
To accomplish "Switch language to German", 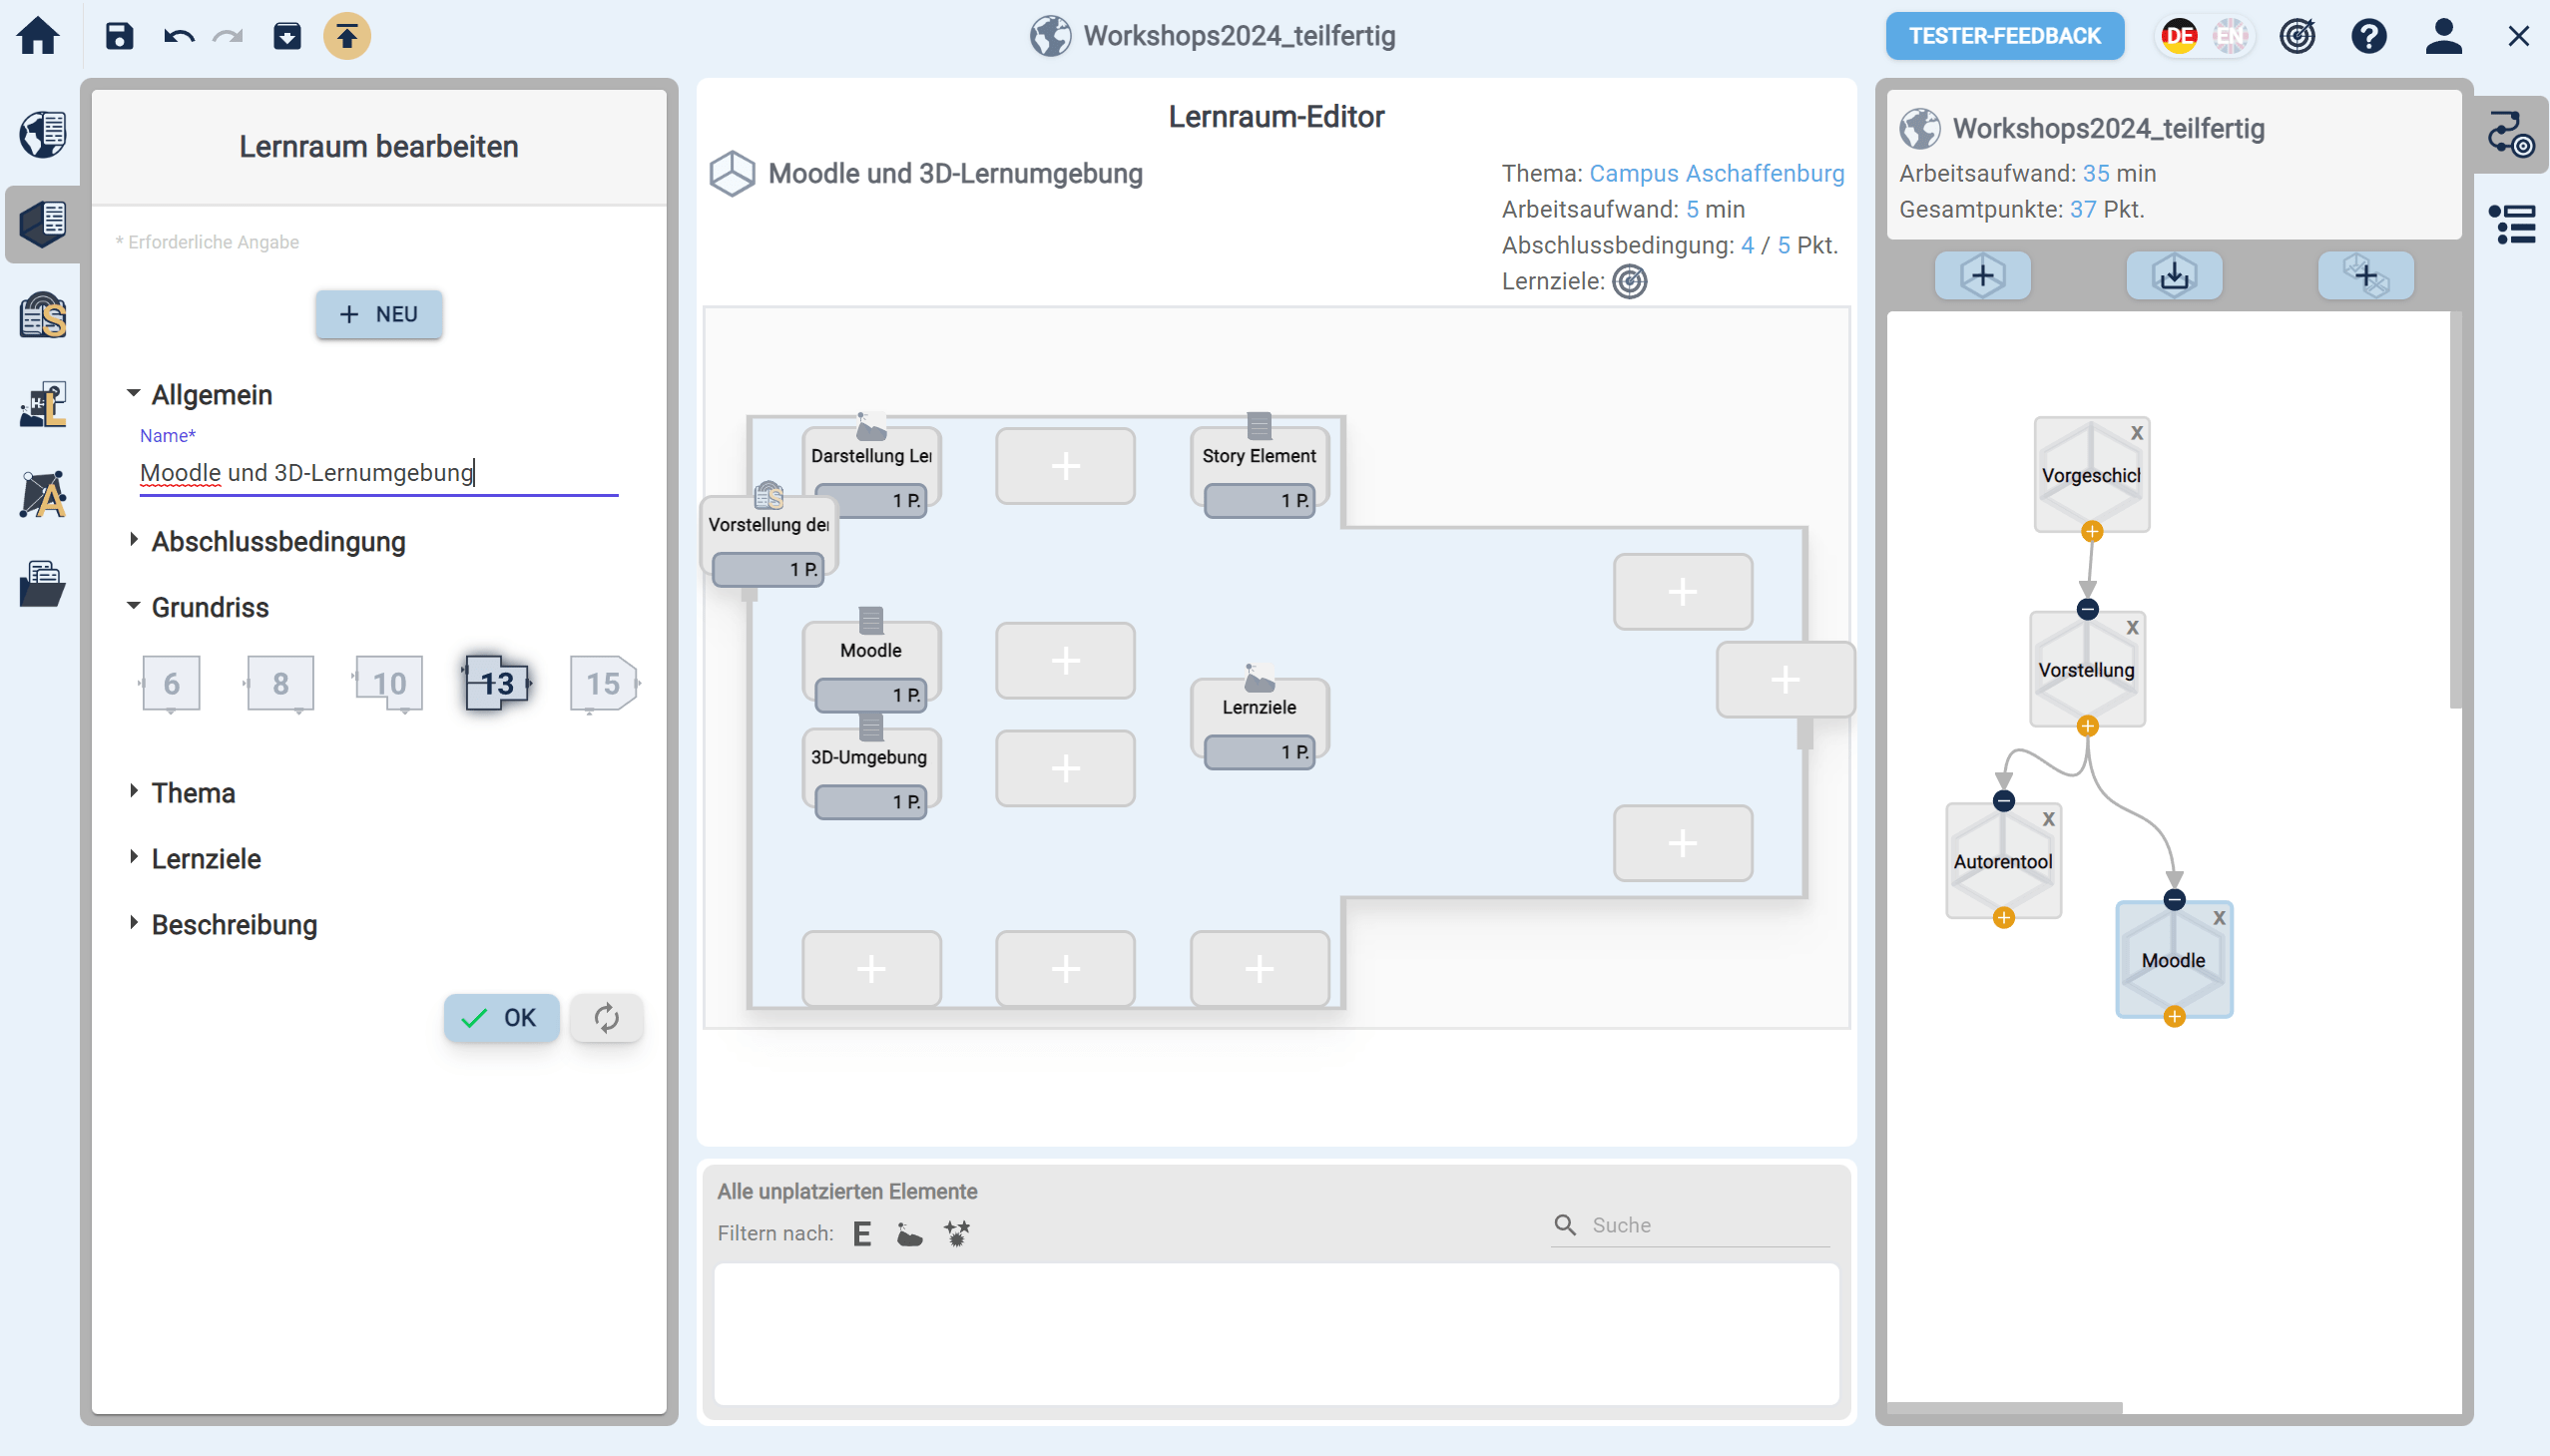I will click(2178, 36).
